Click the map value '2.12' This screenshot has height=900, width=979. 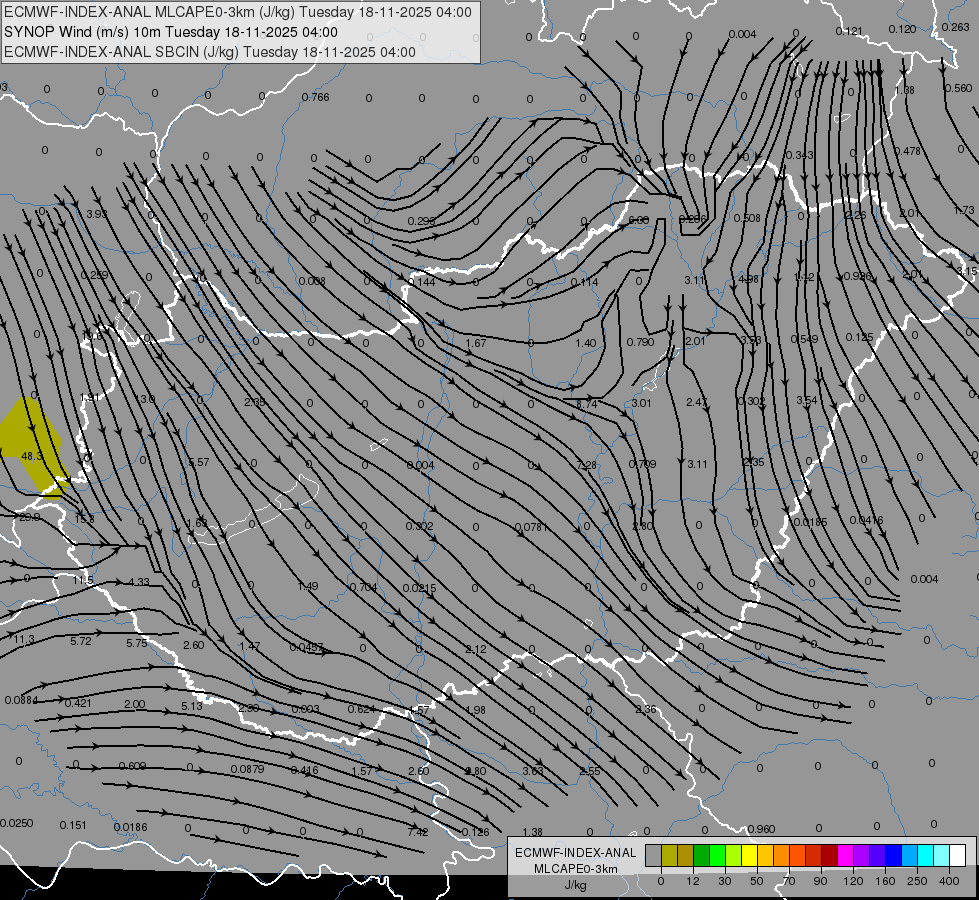point(476,649)
